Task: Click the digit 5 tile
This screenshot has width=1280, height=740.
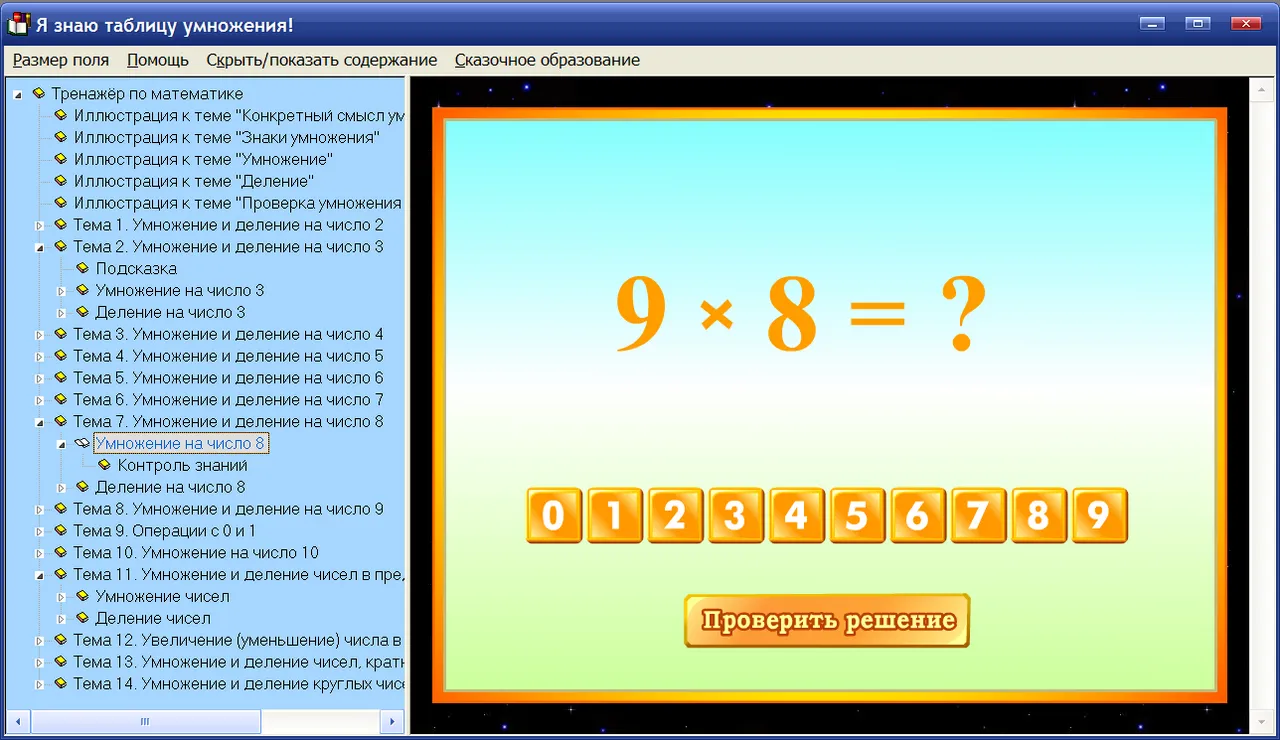Action: point(857,515)
